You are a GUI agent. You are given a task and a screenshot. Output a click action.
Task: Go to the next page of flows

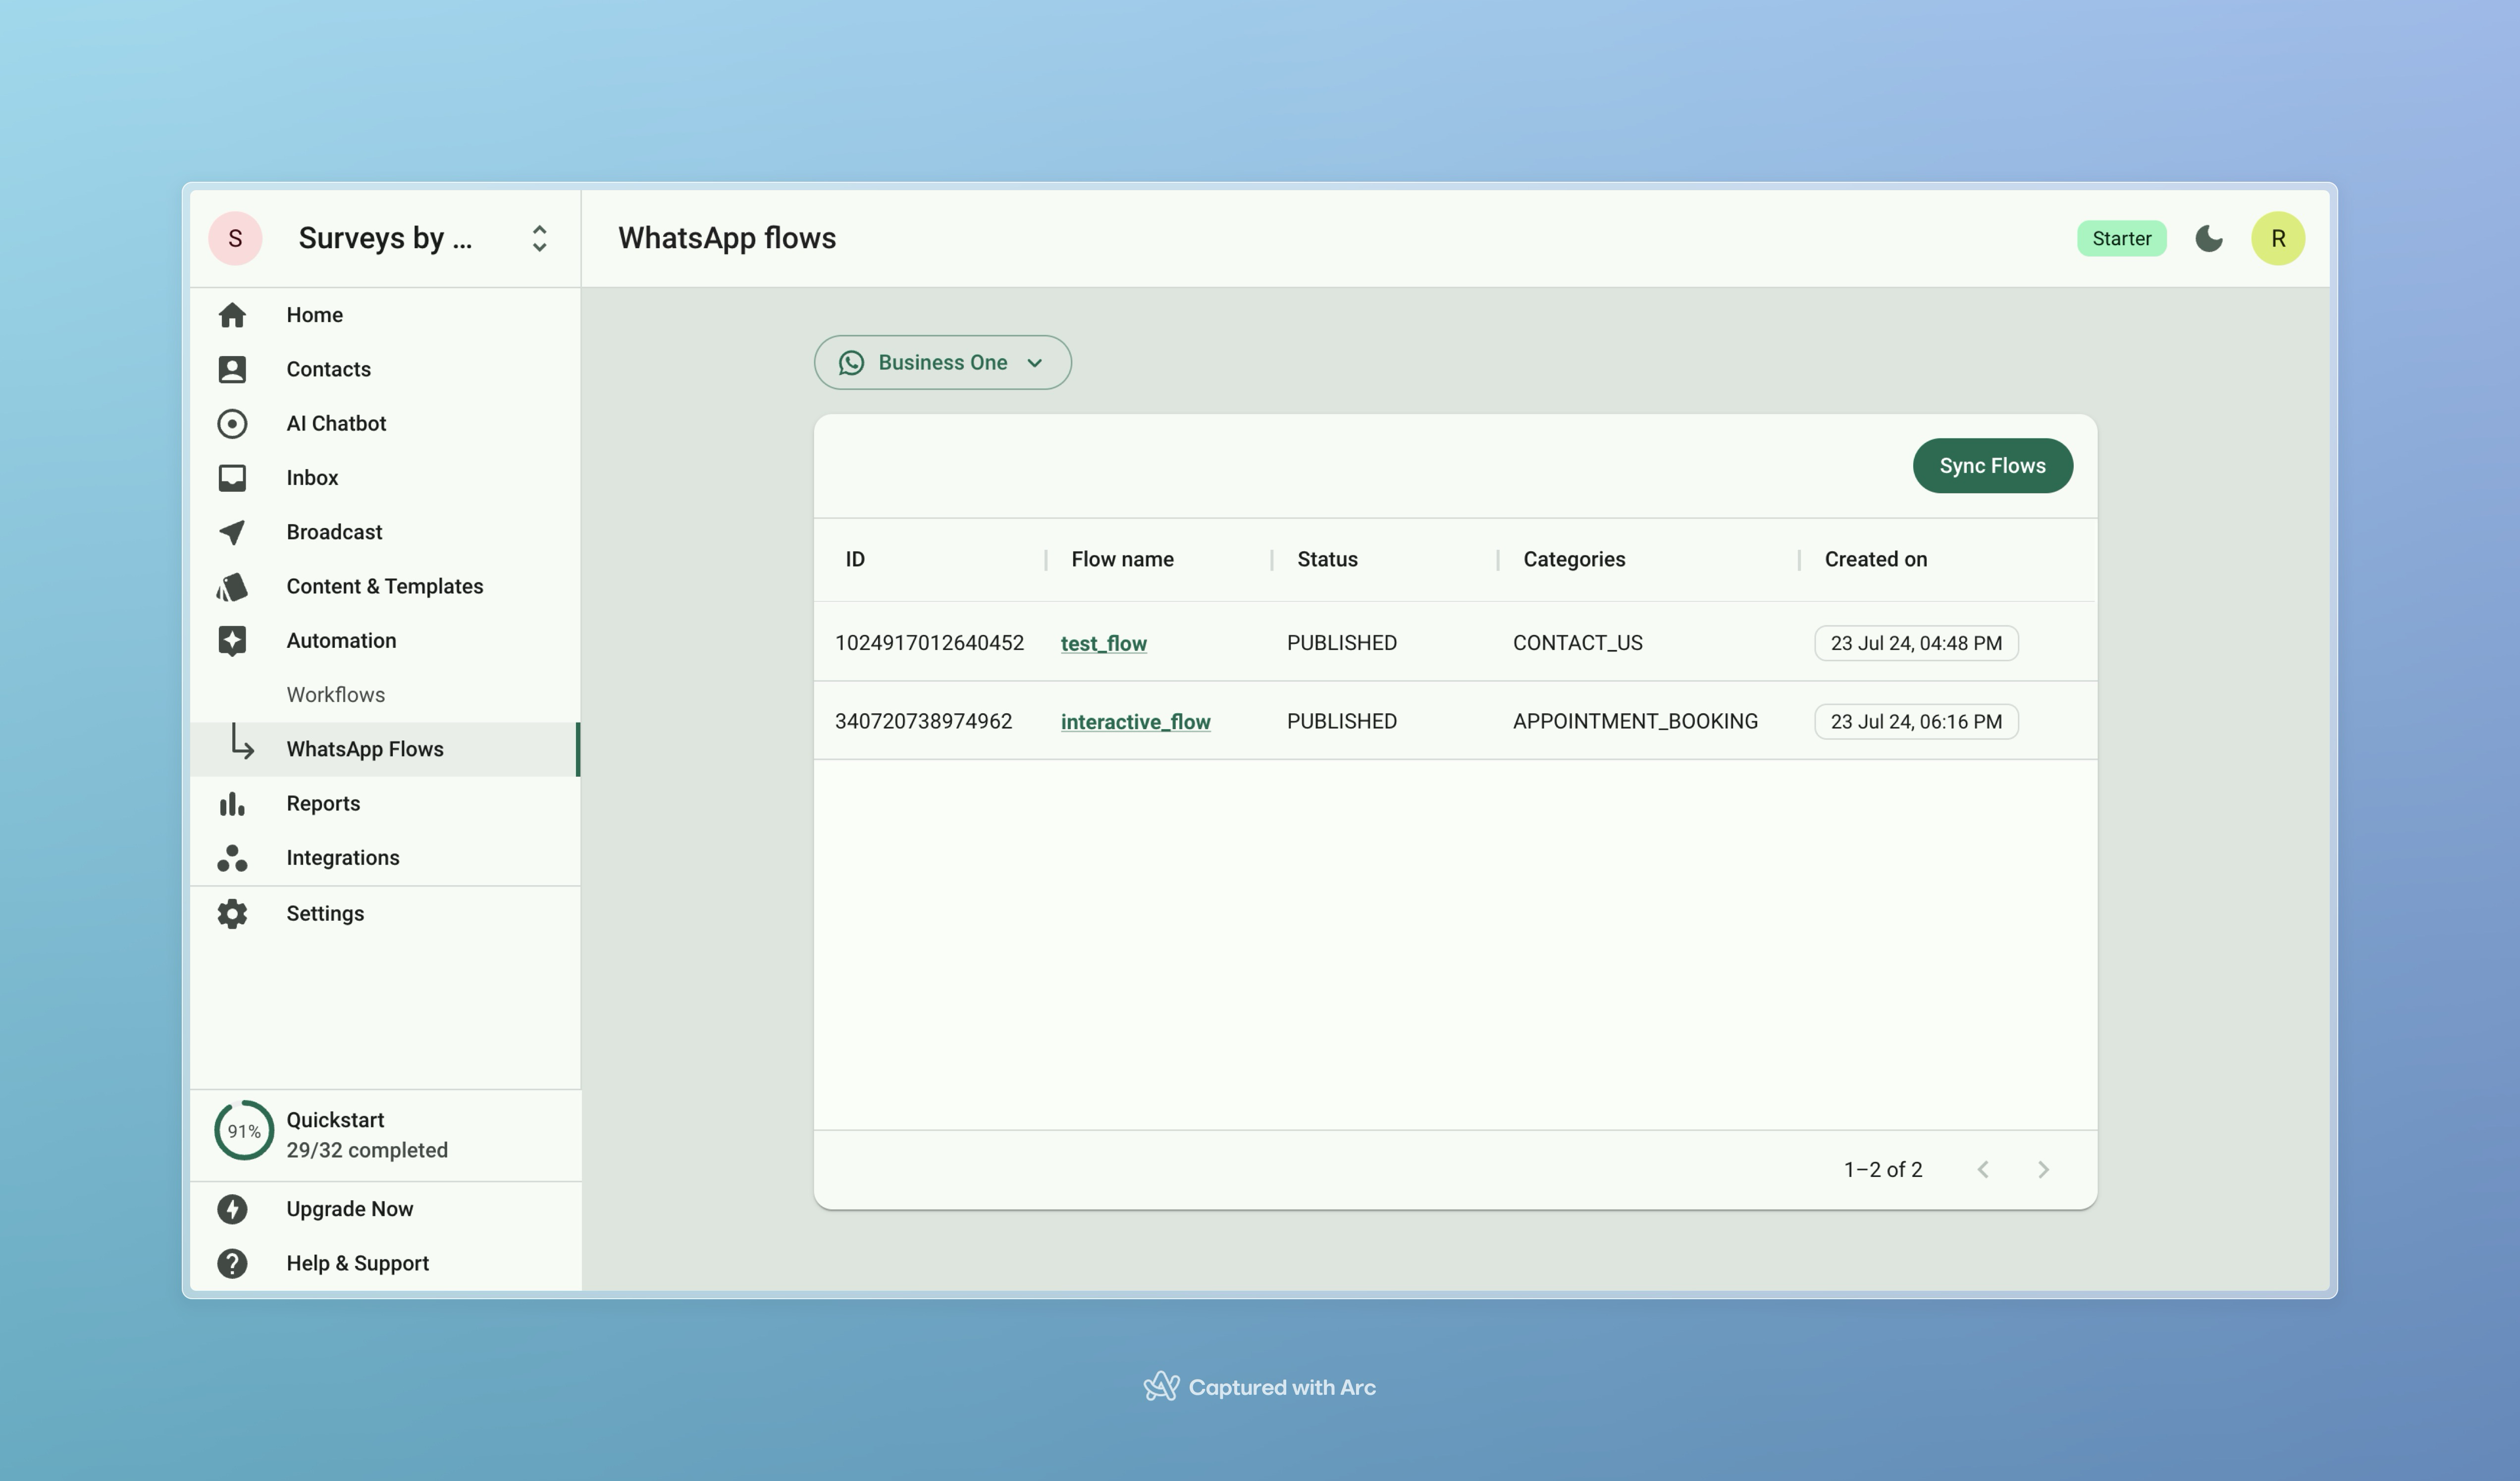coord(2043,1169)
